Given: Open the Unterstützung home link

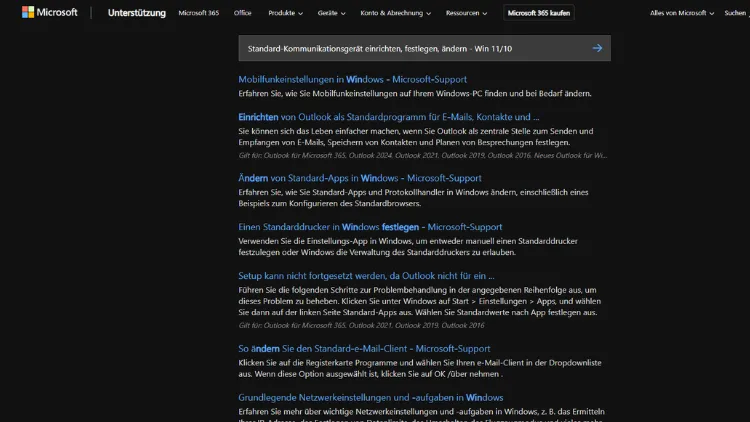Looking at the screenshot, I should tap(137, 13).
